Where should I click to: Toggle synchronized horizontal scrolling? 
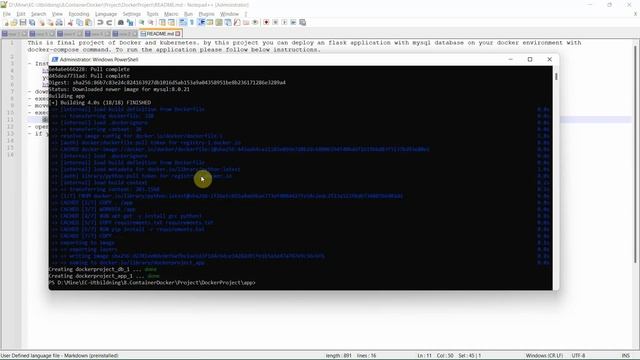click(x=171, y=22)
